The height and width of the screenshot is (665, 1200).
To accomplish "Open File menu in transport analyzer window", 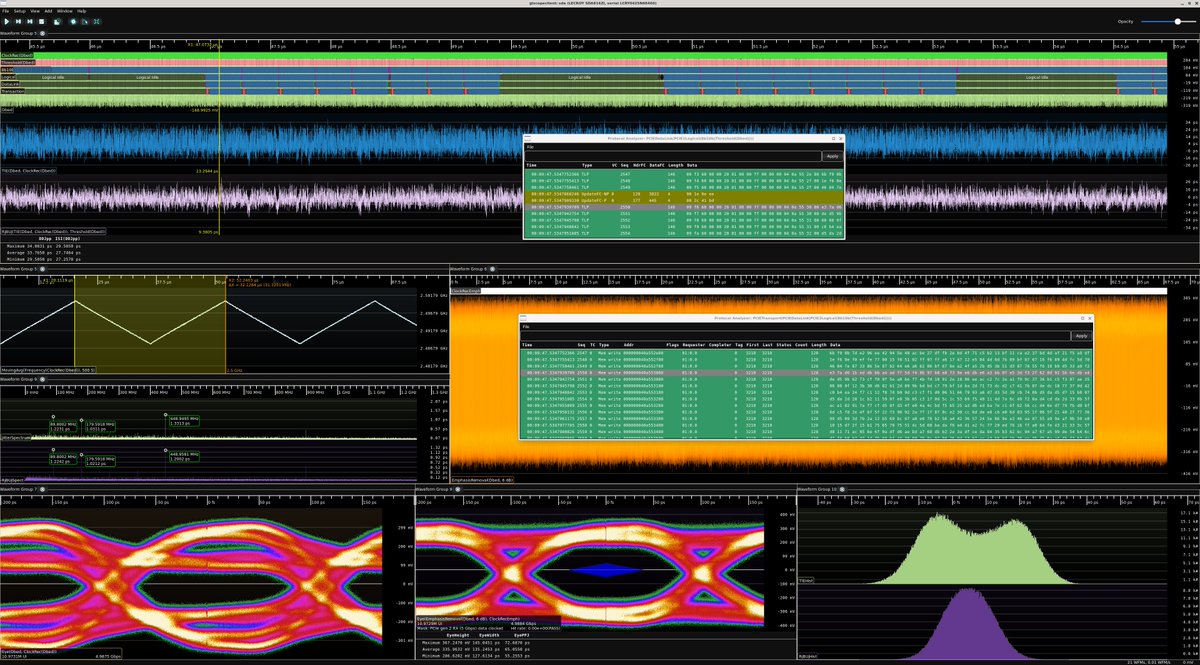I will tap(525, 327).
